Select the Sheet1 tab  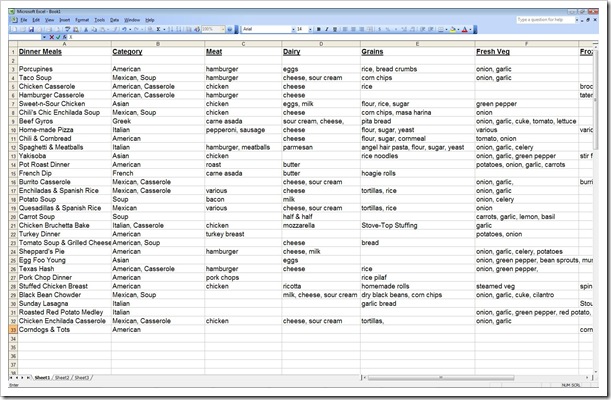click(x=42, y=377)
